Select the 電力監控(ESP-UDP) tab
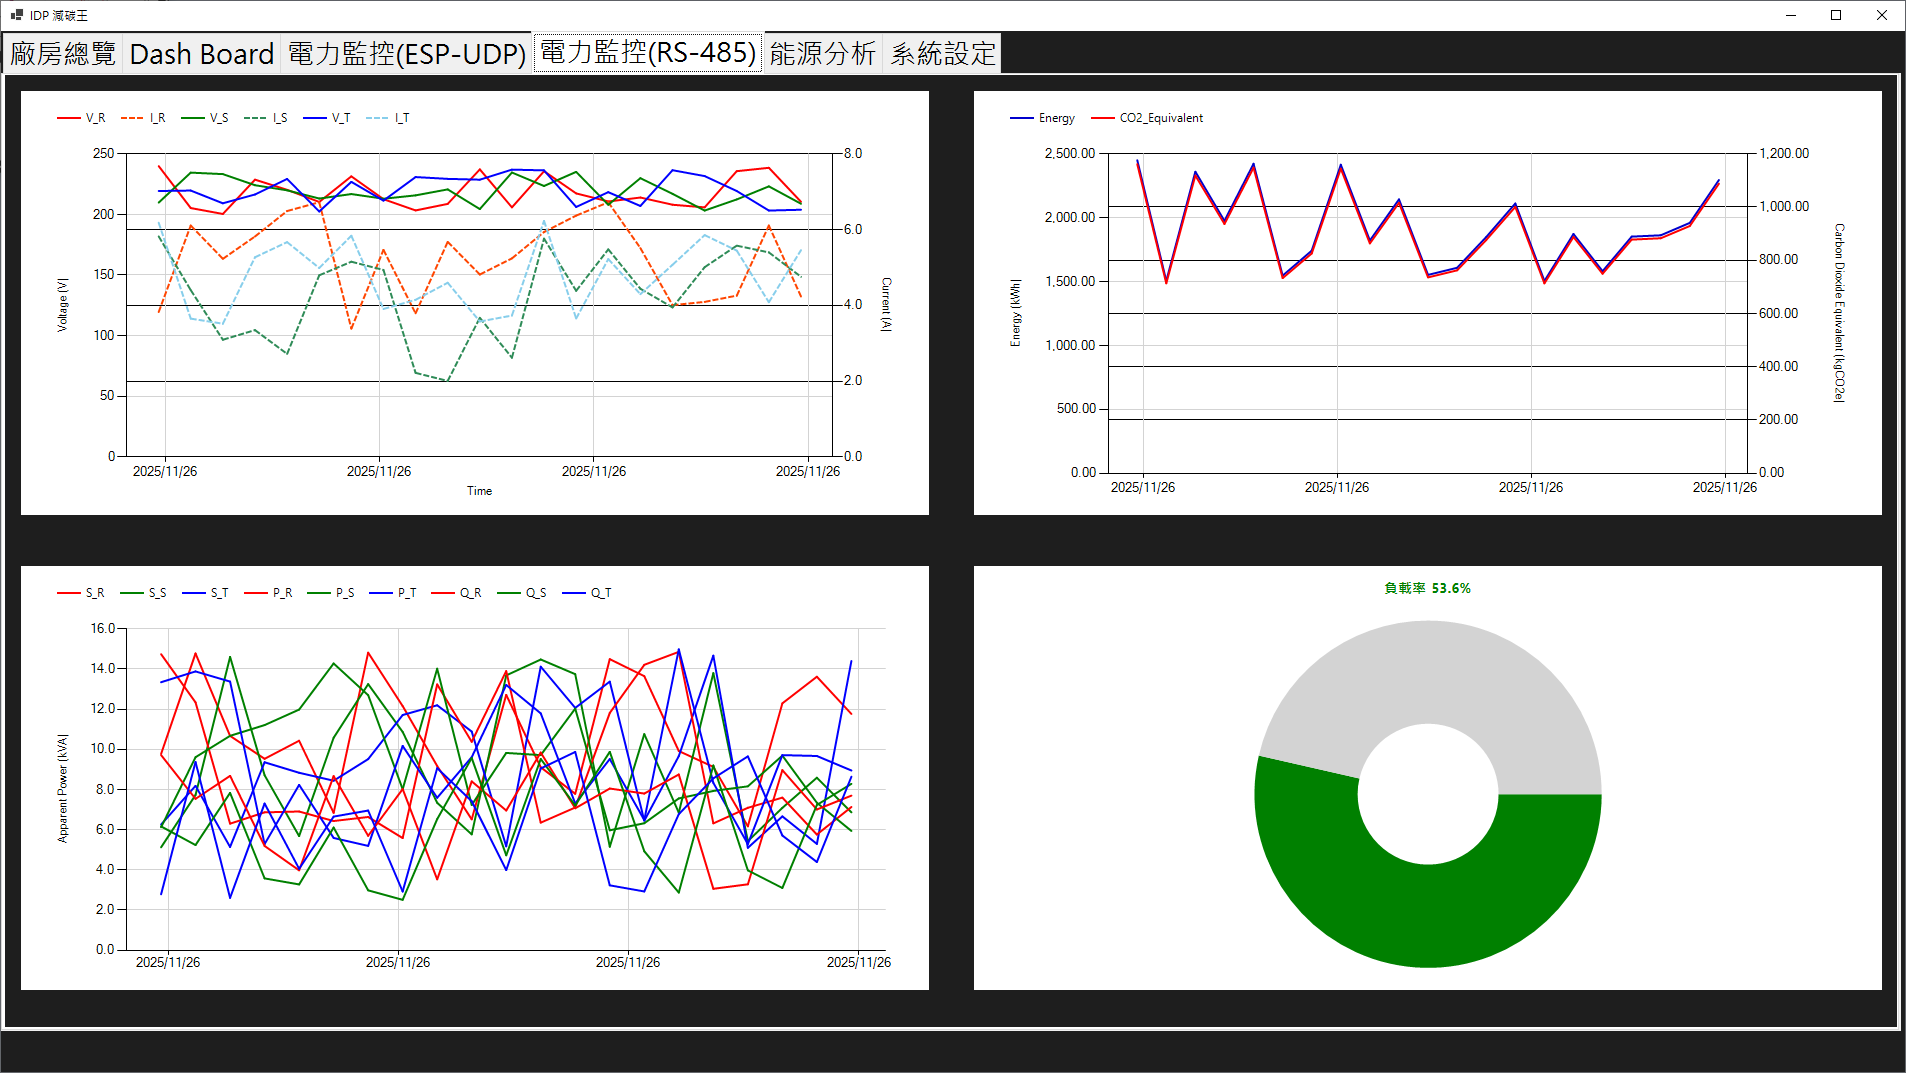The image size is (1906, 1073). click(x=405, y=52)
